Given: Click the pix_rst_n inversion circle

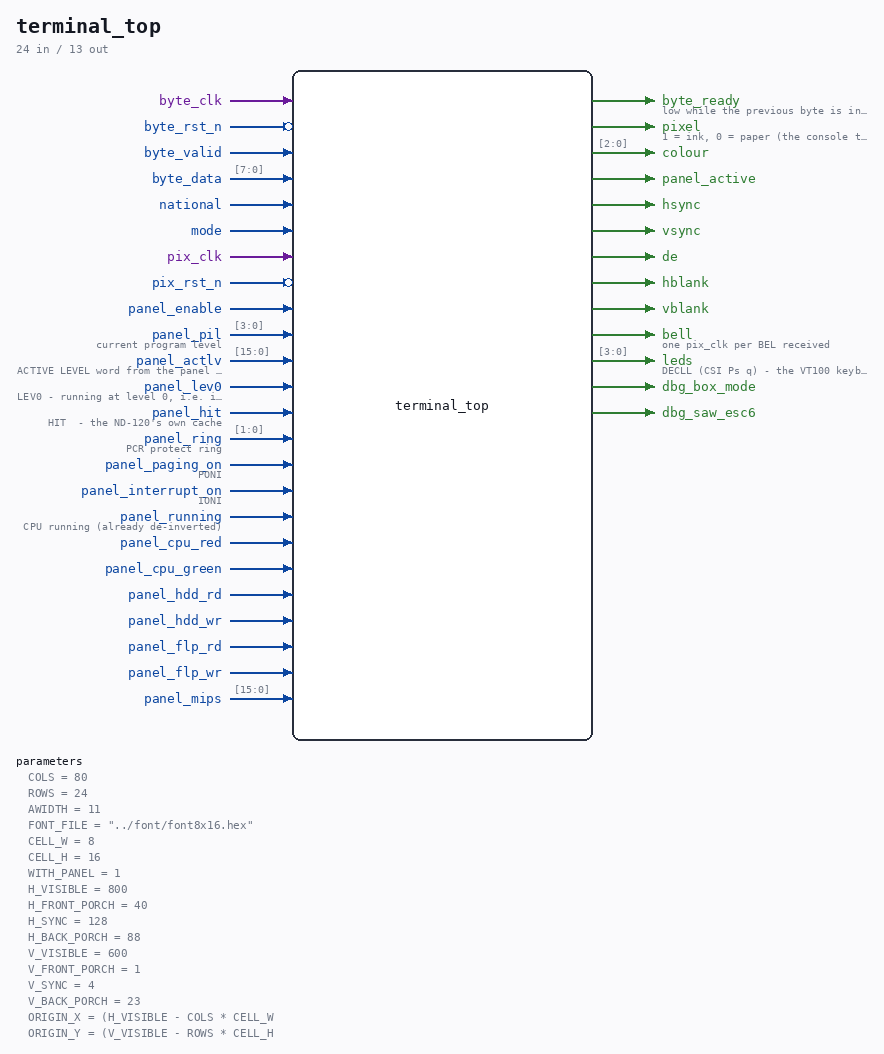Looking at the screenshot, I should pos(288,282).
